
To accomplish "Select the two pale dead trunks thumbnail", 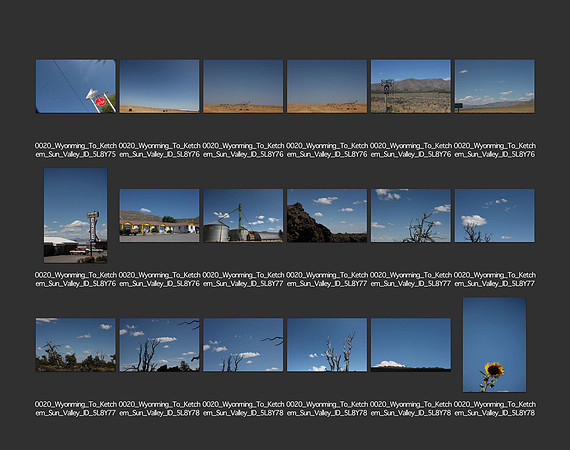I will click(x=327, y=345).
